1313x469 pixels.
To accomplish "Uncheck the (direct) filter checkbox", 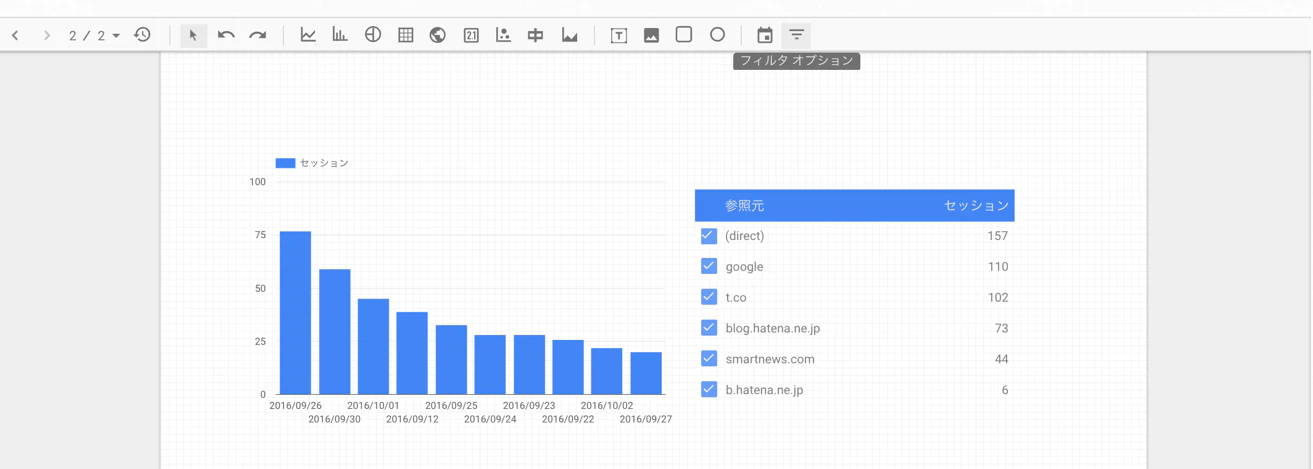I will point(709,236).
